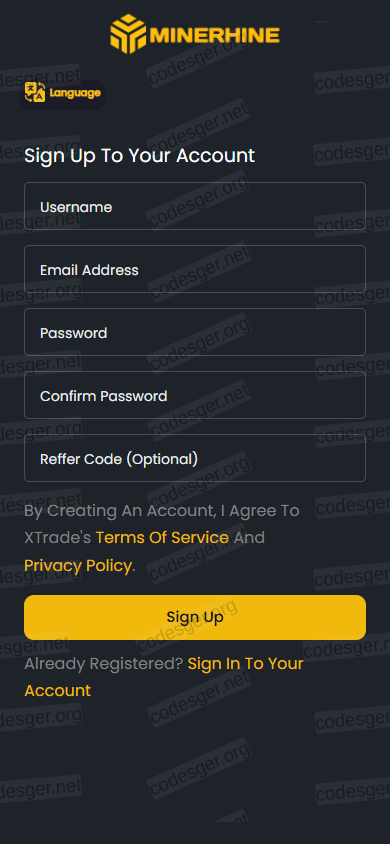
Task: Click the MINERHINE wordmark text
Action: coord(215,36)
